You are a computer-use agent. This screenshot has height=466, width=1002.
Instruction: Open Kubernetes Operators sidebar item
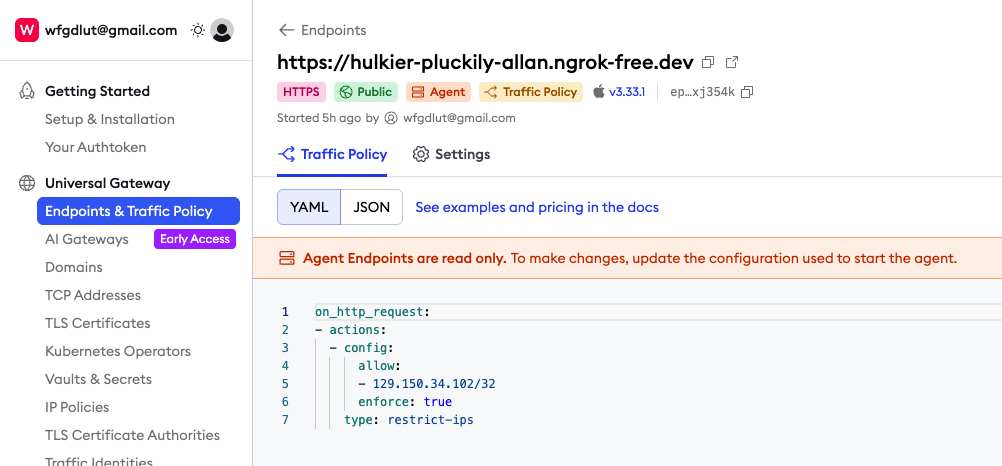tap(118, 351)
